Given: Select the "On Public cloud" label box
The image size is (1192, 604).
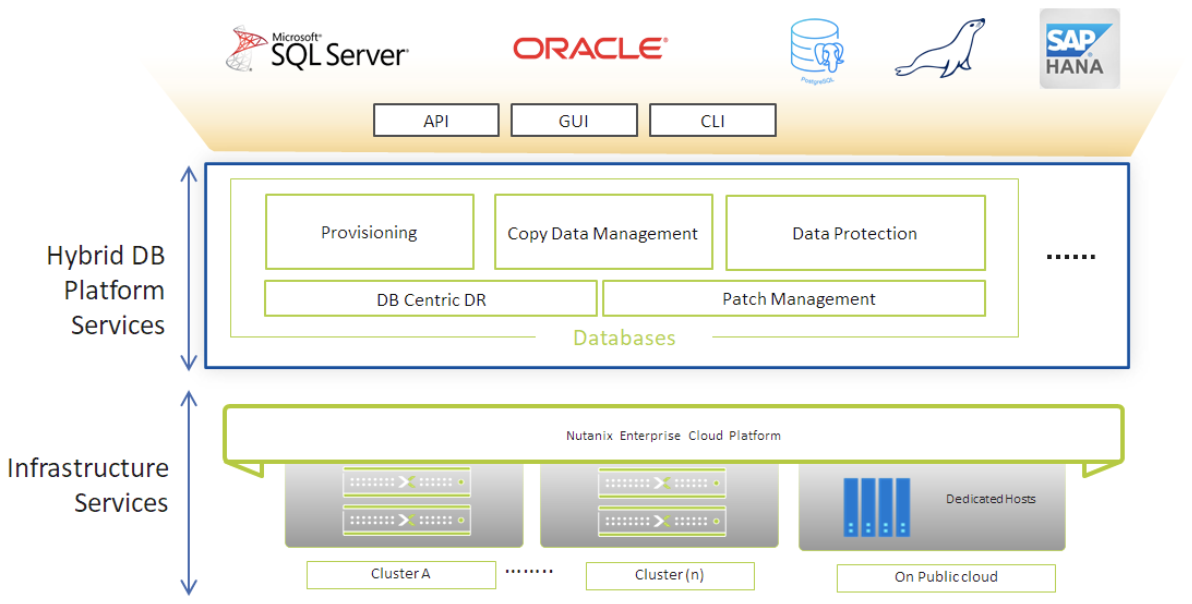Looking at the screenshot, I should pos(946,577).
